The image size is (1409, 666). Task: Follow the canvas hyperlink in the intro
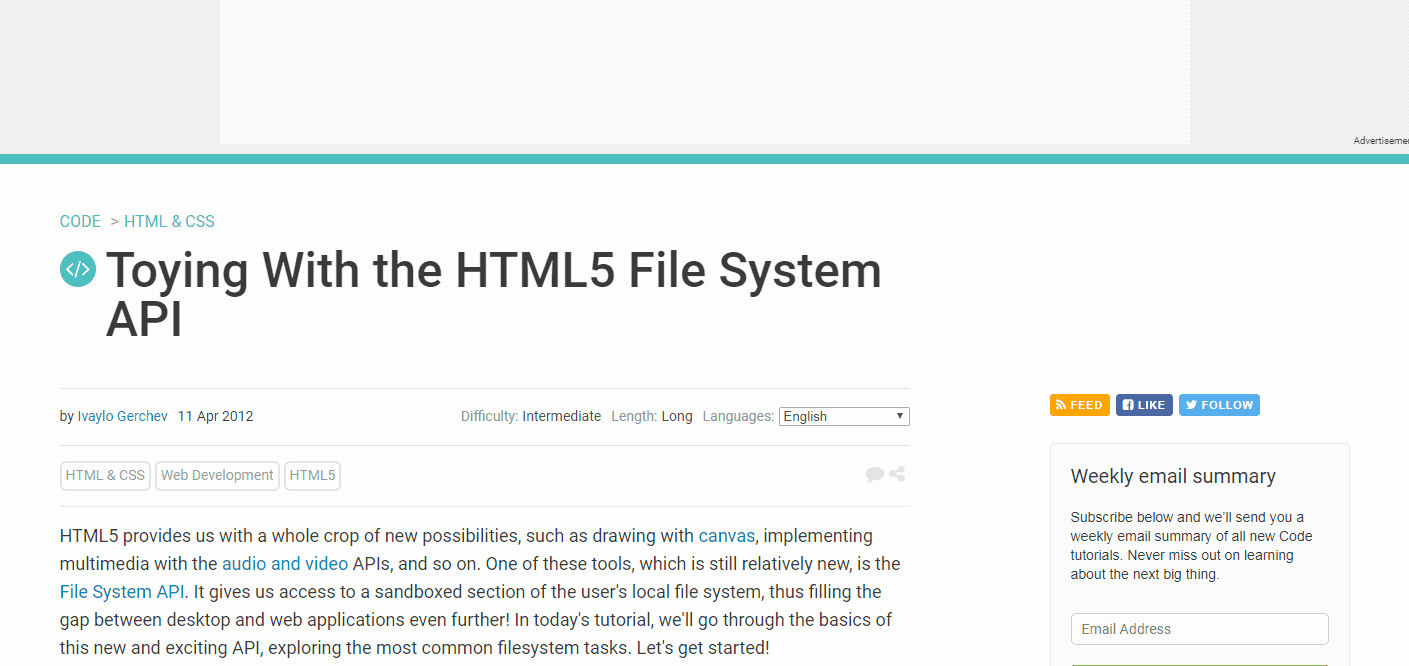point(727,535)
